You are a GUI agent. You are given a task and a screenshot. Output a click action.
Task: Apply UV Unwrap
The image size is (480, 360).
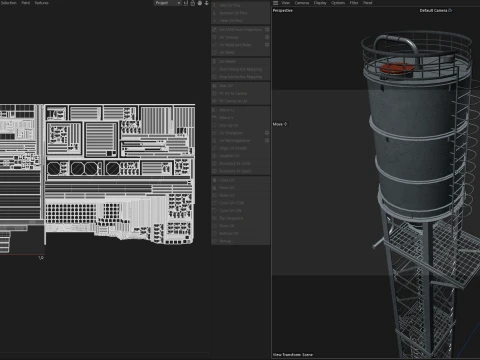[237, 37]
